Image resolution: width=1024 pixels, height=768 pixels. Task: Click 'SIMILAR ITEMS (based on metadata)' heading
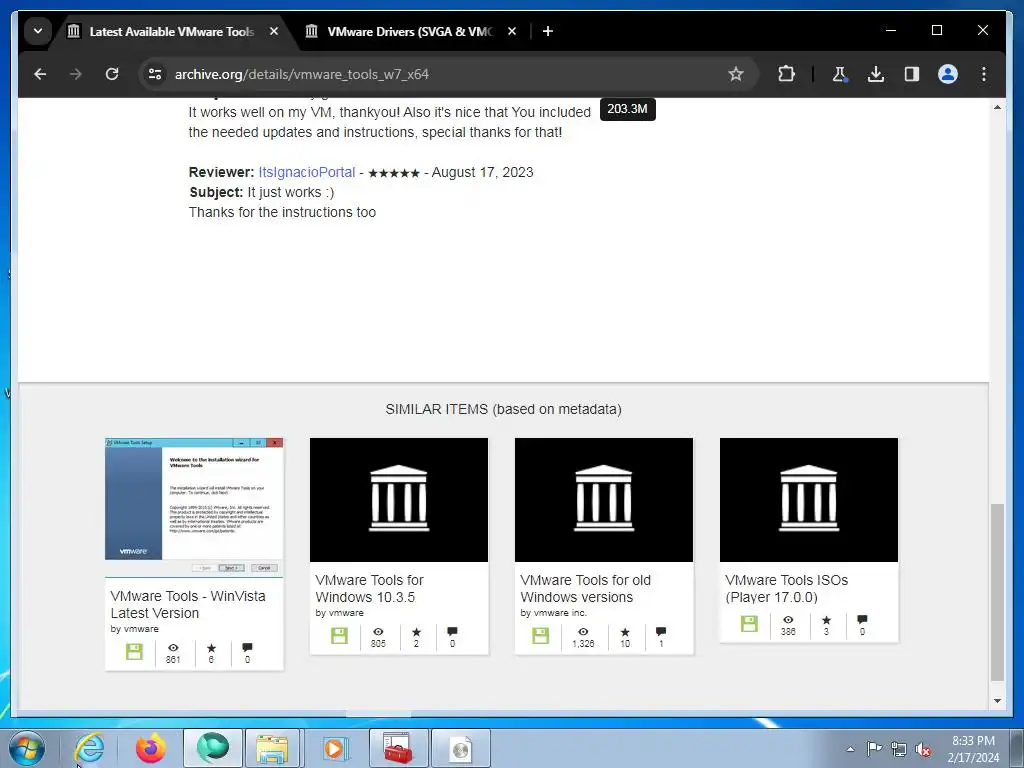[504, 409]
